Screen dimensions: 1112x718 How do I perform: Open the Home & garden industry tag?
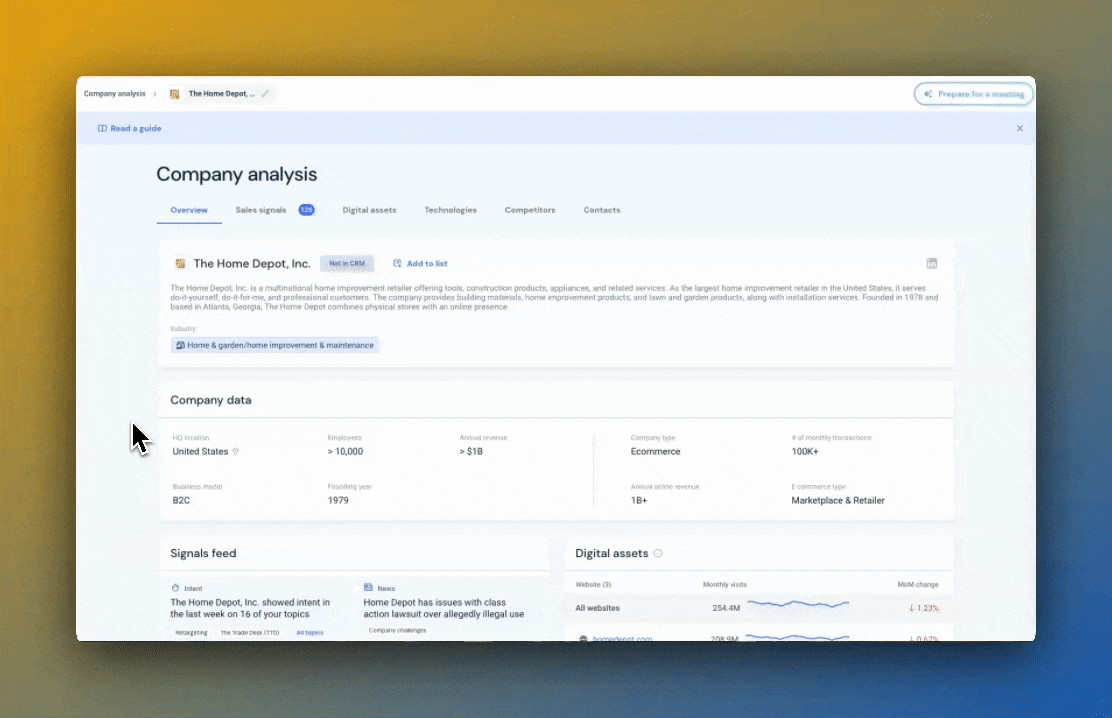[x=275, y=346]
